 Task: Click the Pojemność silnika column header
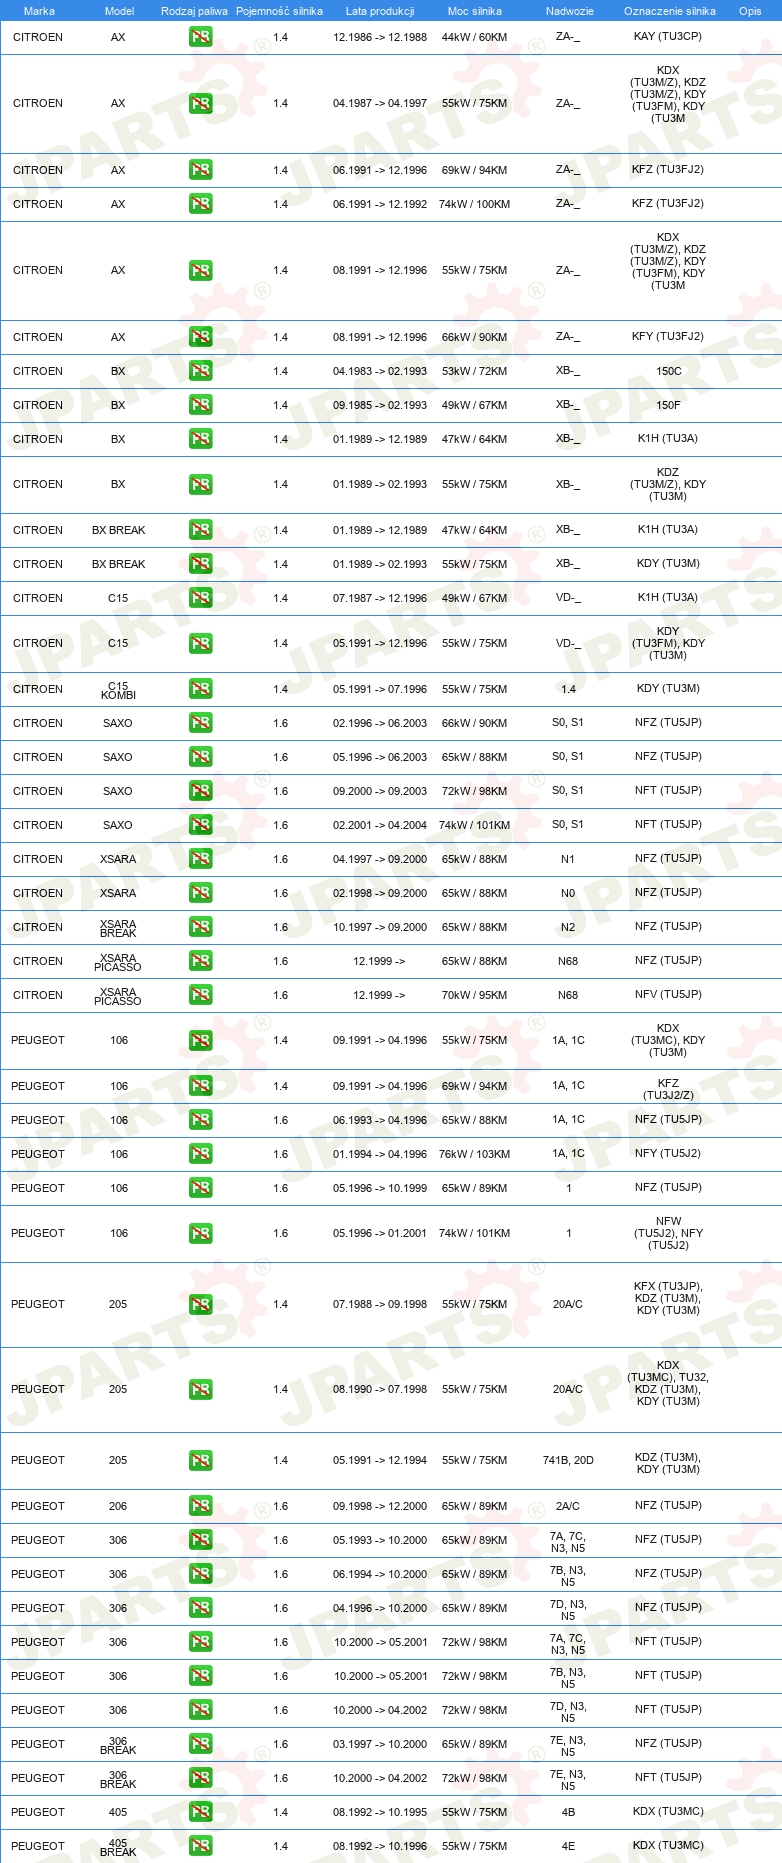pyautogui.click(x=279, y=11)
